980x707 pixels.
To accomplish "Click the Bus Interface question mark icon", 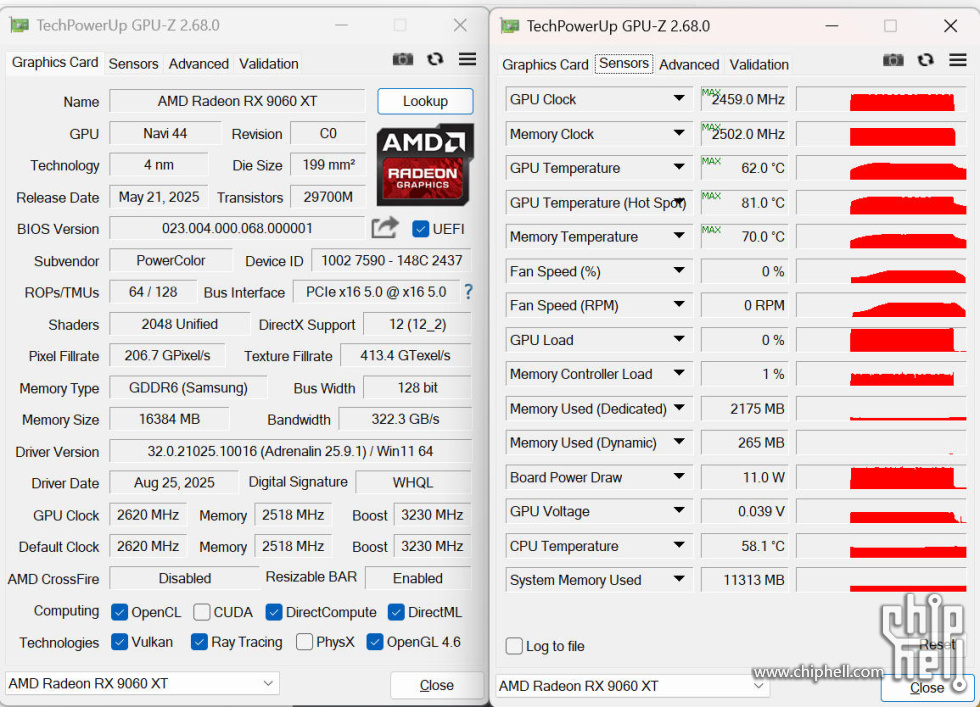I will [x=467, y=292].
